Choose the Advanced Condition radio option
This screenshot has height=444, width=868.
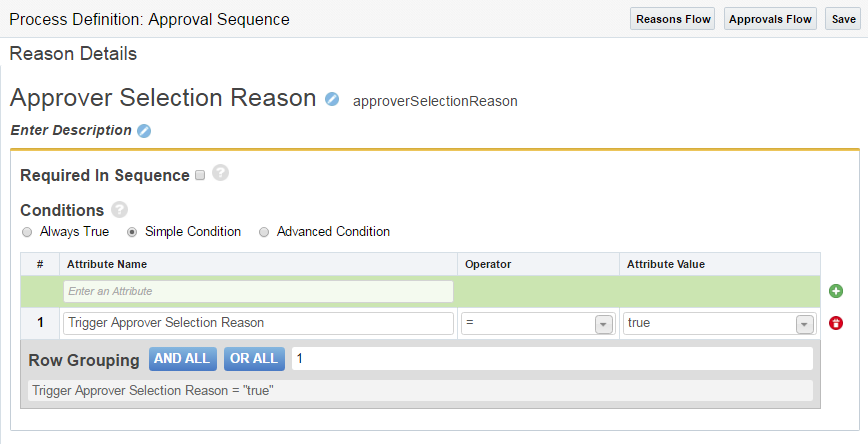pyautogui.click(x=264, y=232)
